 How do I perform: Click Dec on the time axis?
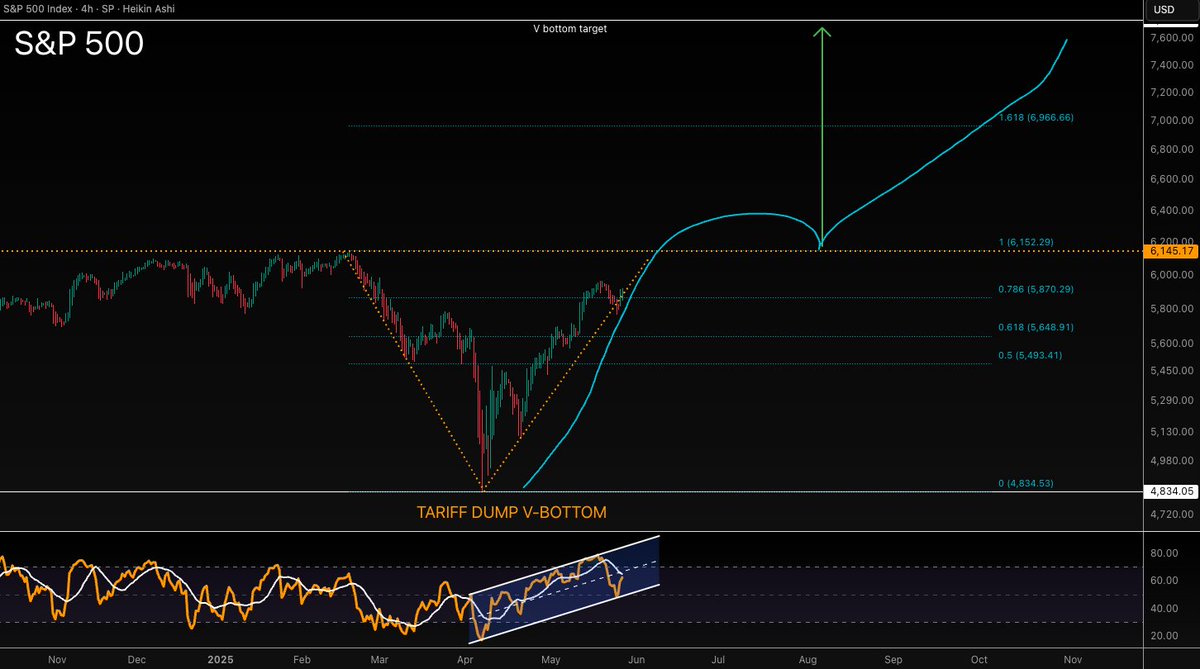pos(137,660)
